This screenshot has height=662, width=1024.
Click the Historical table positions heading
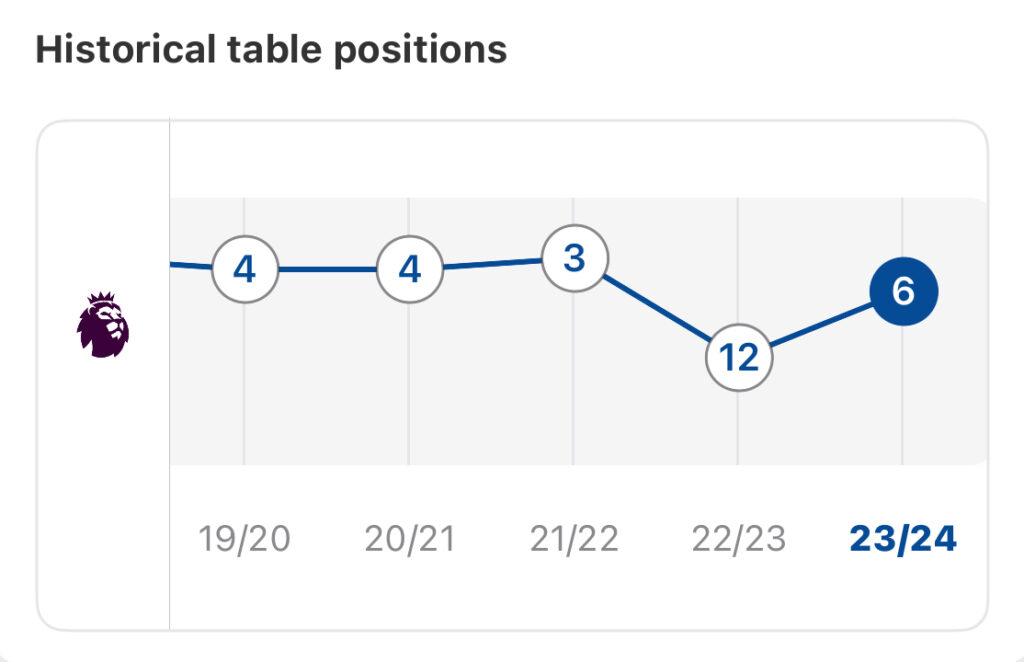pos(271,50)
